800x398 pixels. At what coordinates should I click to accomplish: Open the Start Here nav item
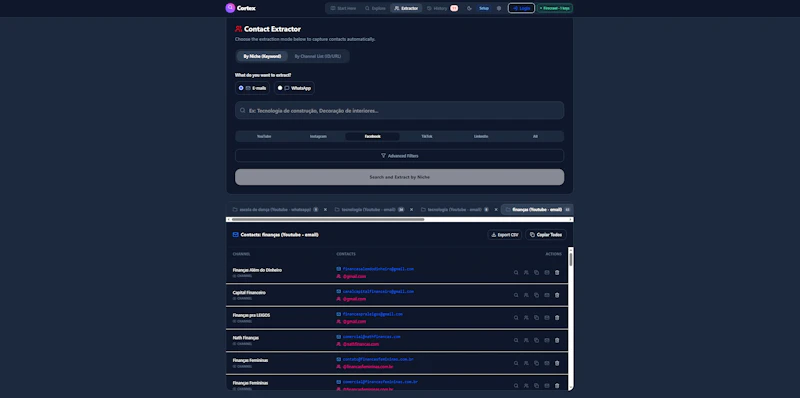[343, 8]
